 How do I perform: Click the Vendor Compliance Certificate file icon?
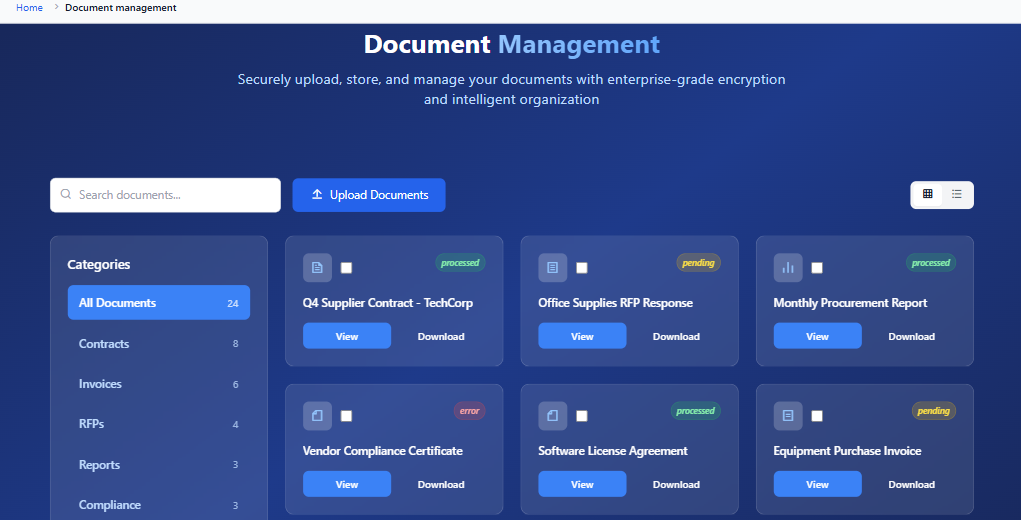(317, 416)
